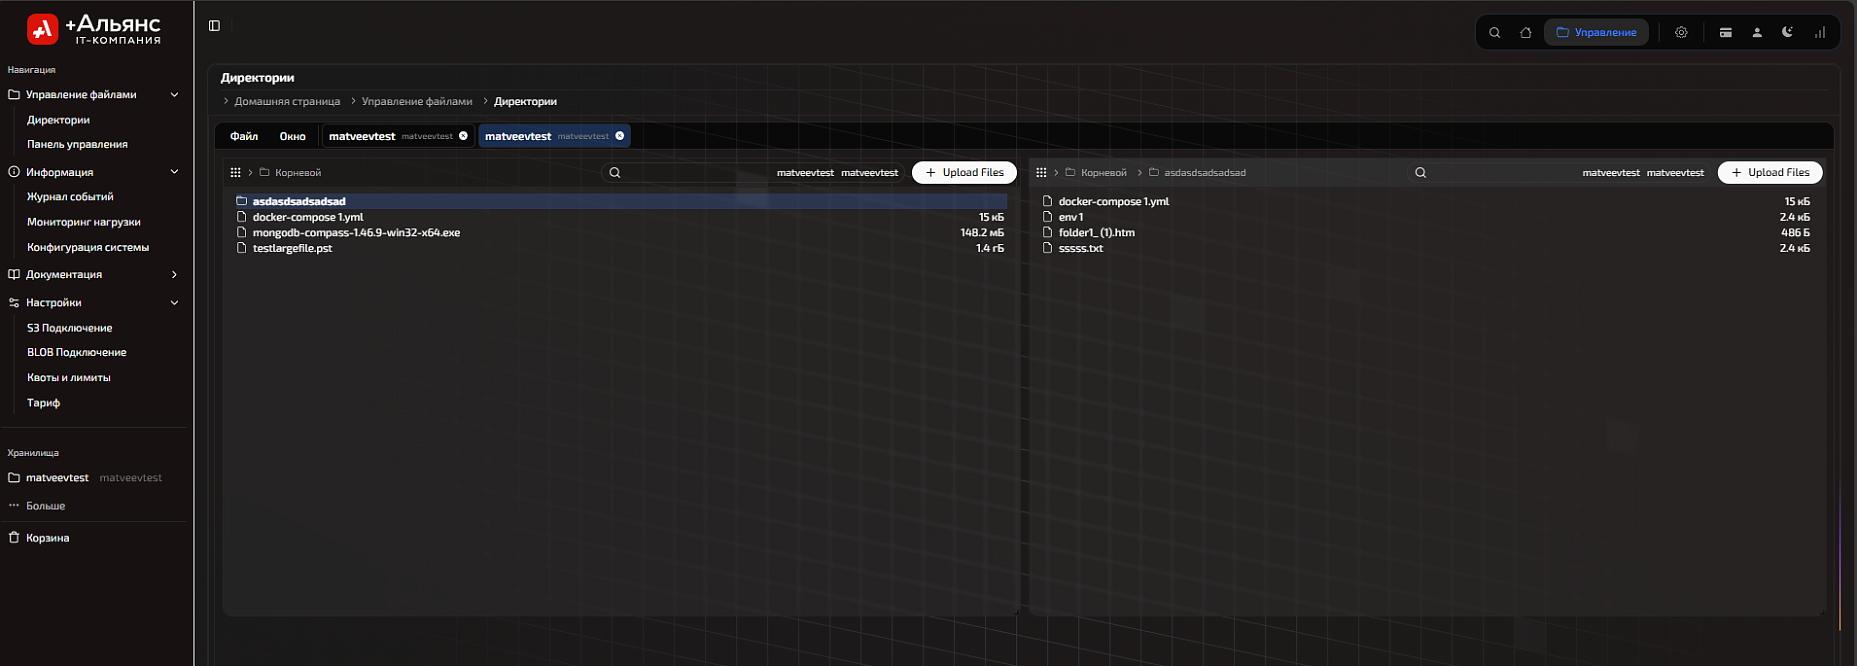This screenshot has width=1857, height=666.
Task: Open the billing card icon
Action: pyautogui.click(x=1725, y=33)
